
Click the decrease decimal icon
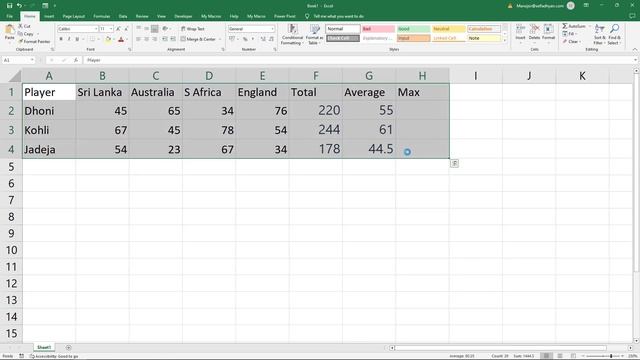(x=271, y=39)
